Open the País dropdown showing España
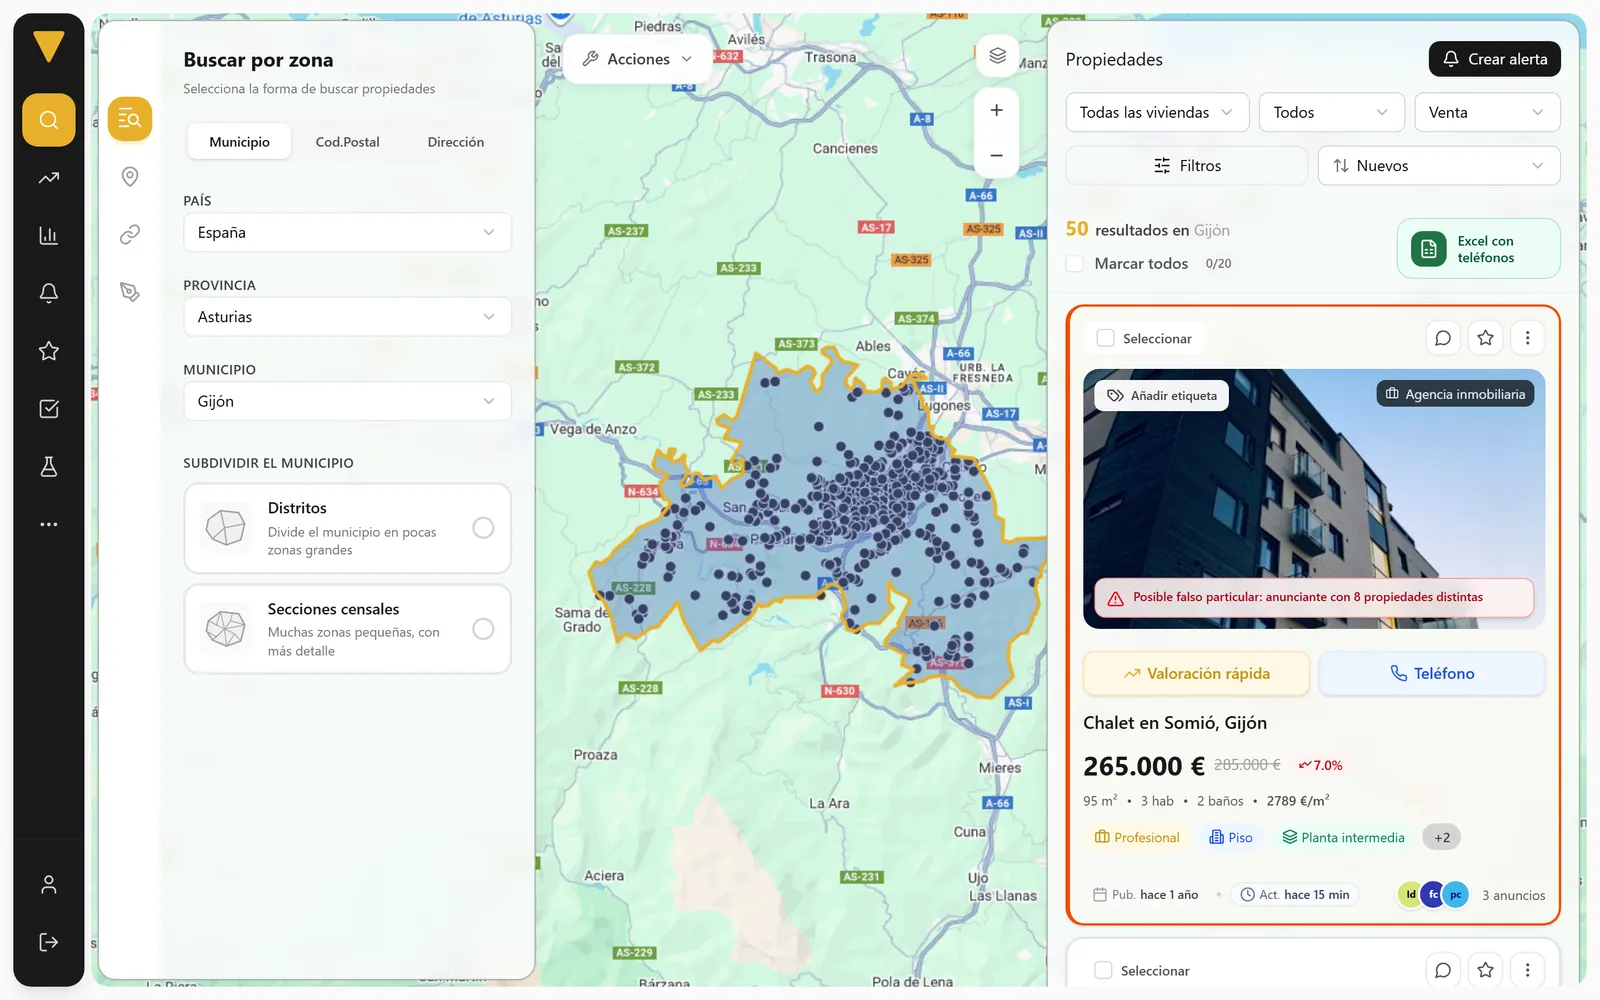 click(347, 232)
